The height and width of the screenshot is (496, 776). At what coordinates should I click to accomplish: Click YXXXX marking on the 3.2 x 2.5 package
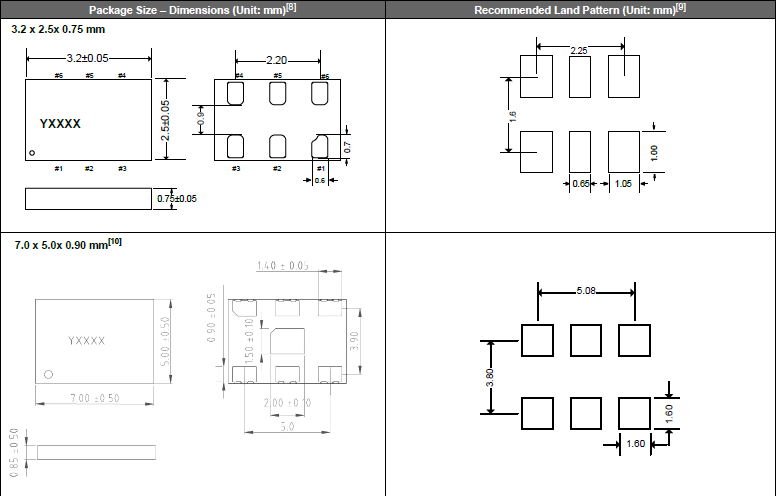tap(60, 123)
